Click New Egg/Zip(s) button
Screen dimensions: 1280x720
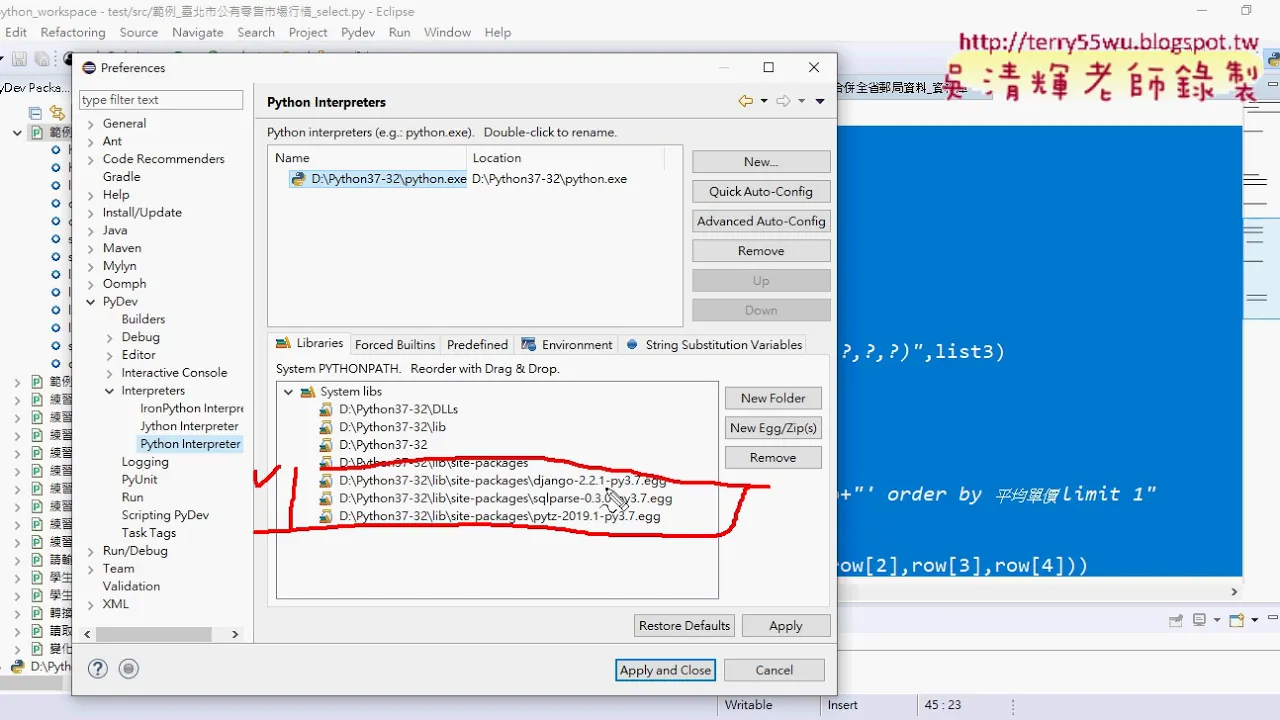point(773,428)
